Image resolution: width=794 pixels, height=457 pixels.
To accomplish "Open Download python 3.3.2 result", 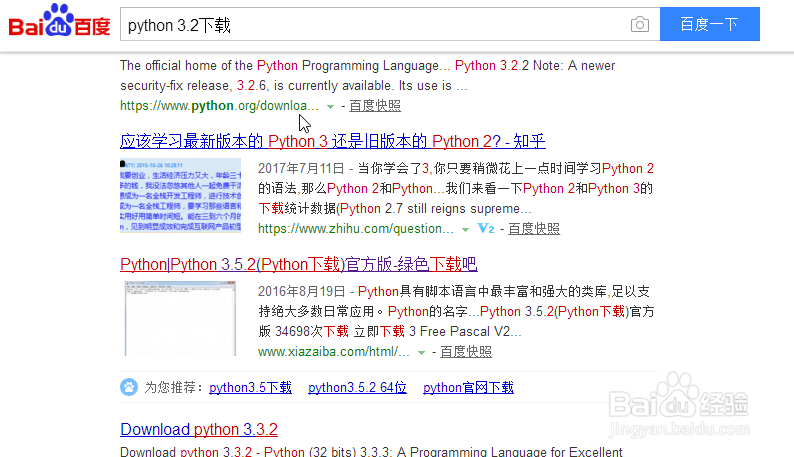I will pos(199,430).
